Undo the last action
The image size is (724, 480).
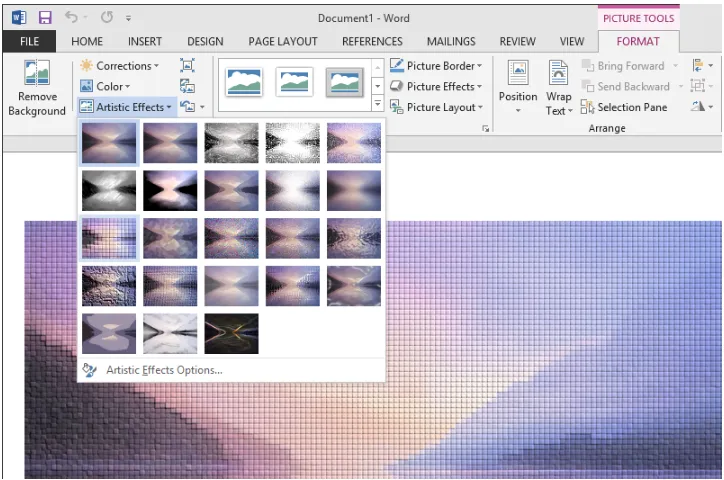[x=71, y=18]
